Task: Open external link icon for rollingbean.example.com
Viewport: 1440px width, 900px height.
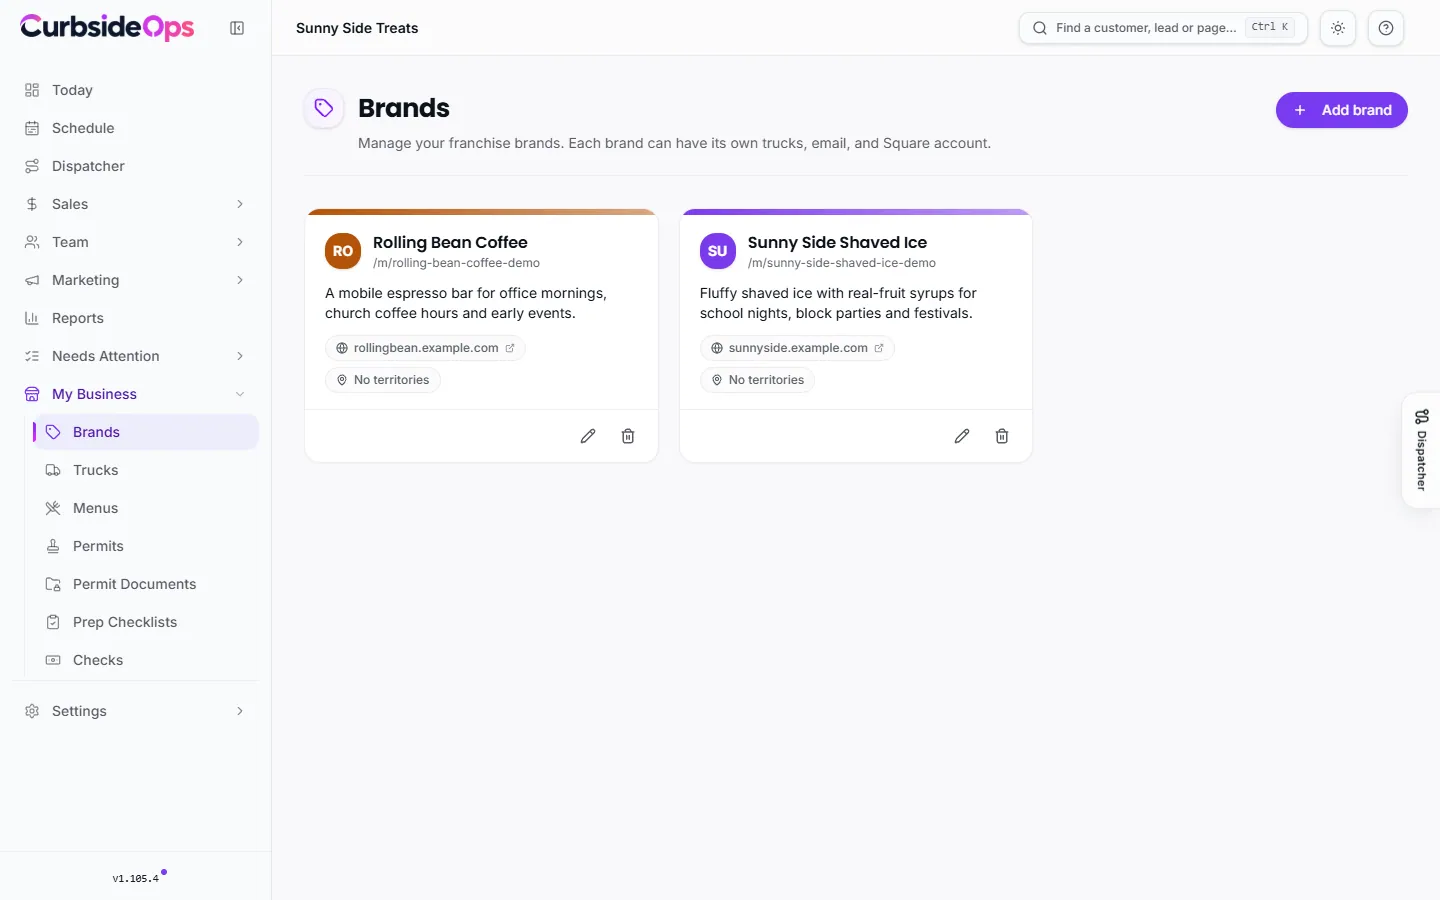Action: (510, 348)
